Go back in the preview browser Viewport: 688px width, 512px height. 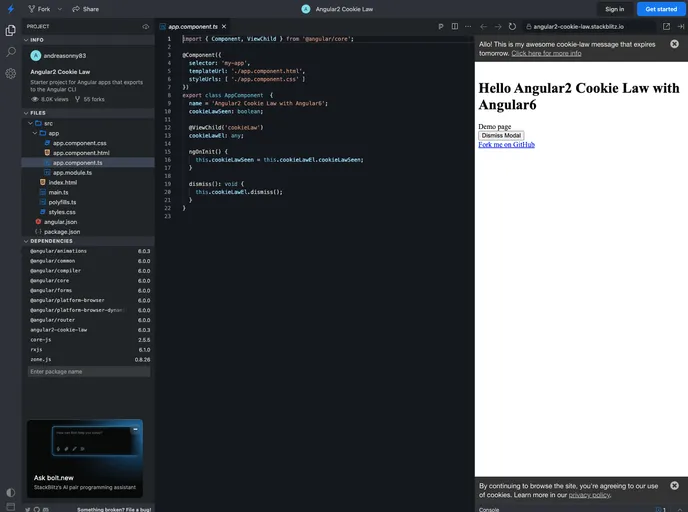[484, 27]
